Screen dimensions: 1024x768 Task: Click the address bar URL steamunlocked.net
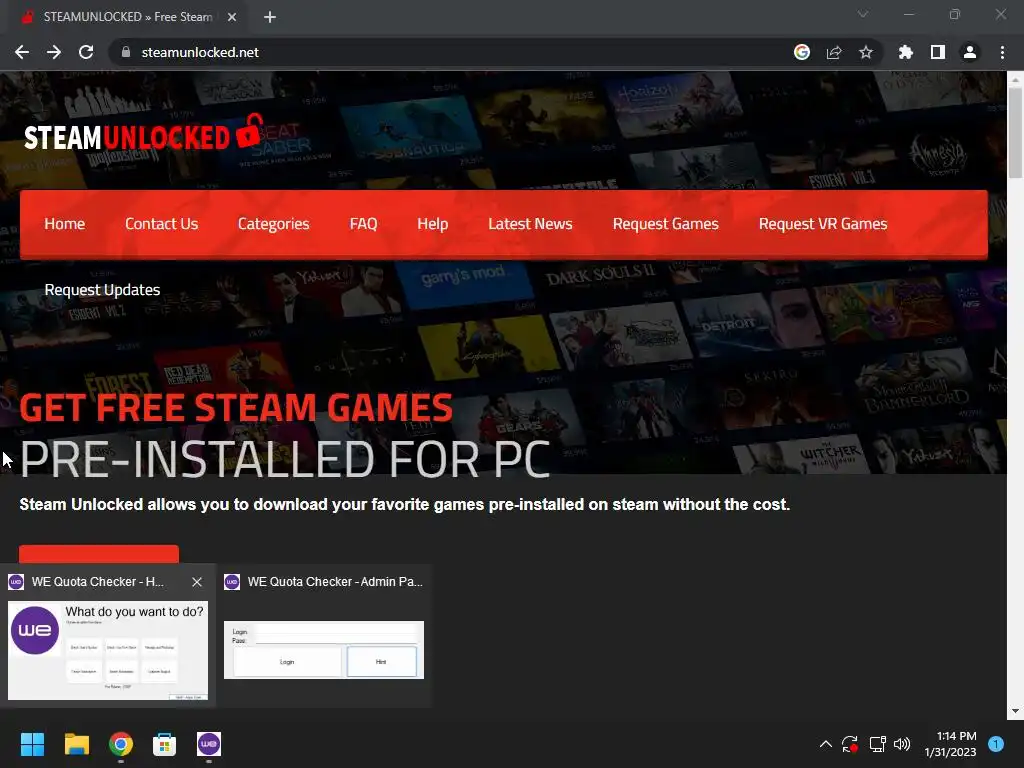pos(200,52)
